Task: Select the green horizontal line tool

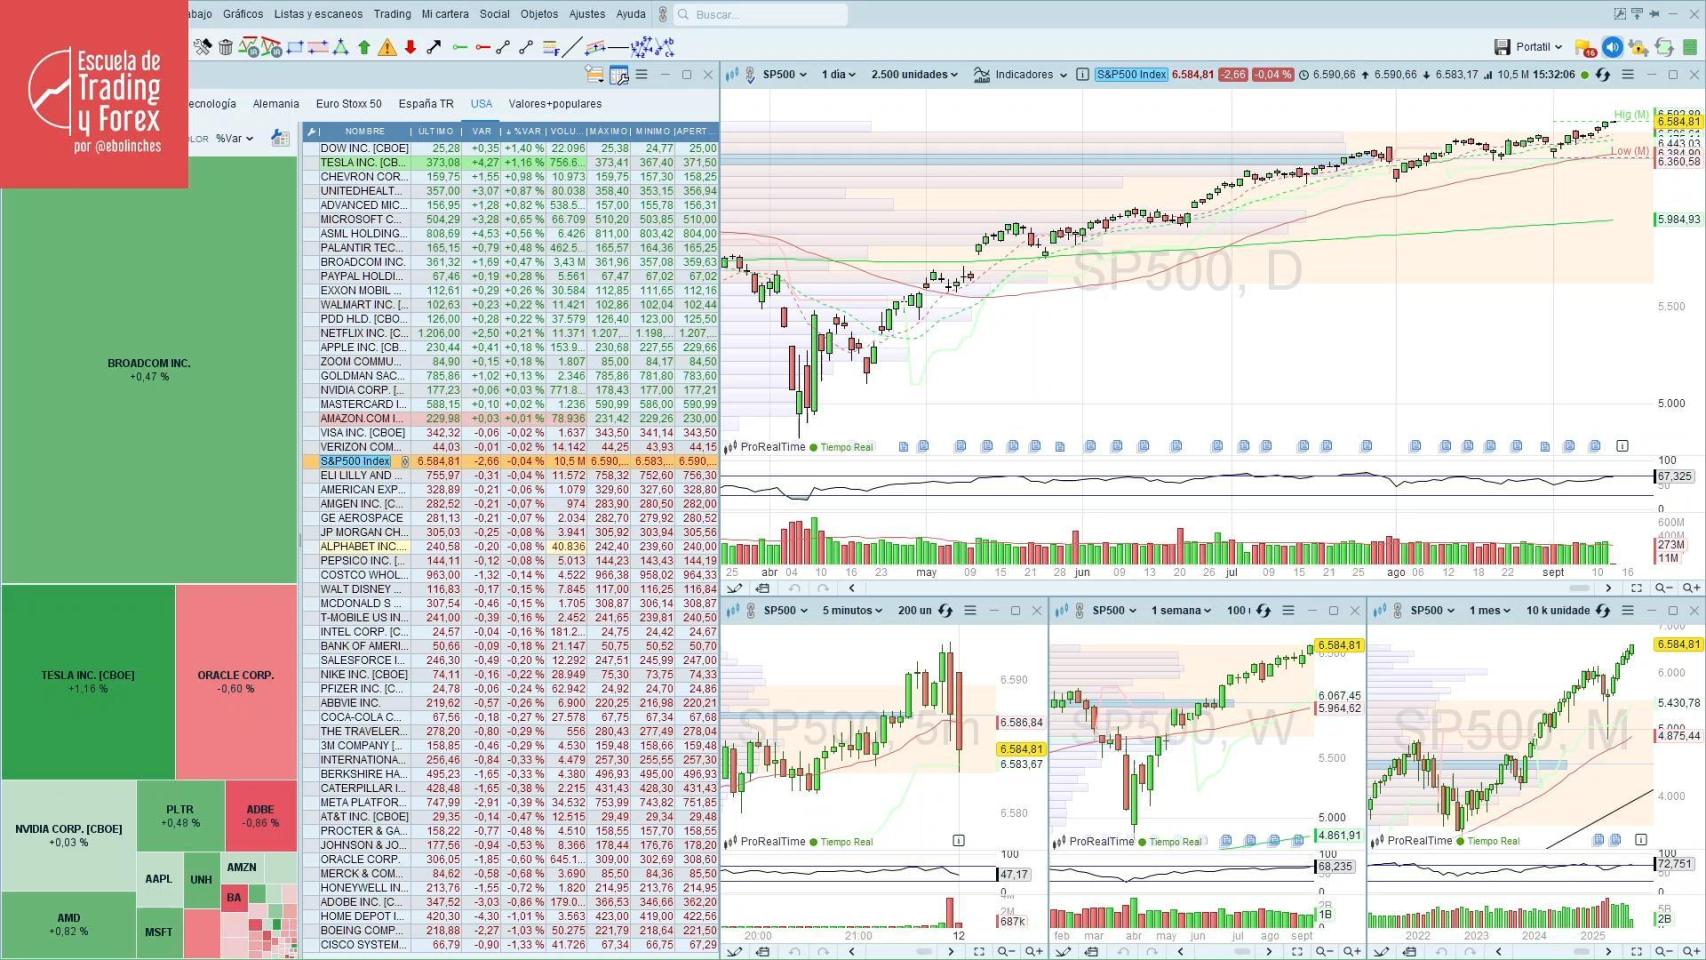Action: (460, 47)
